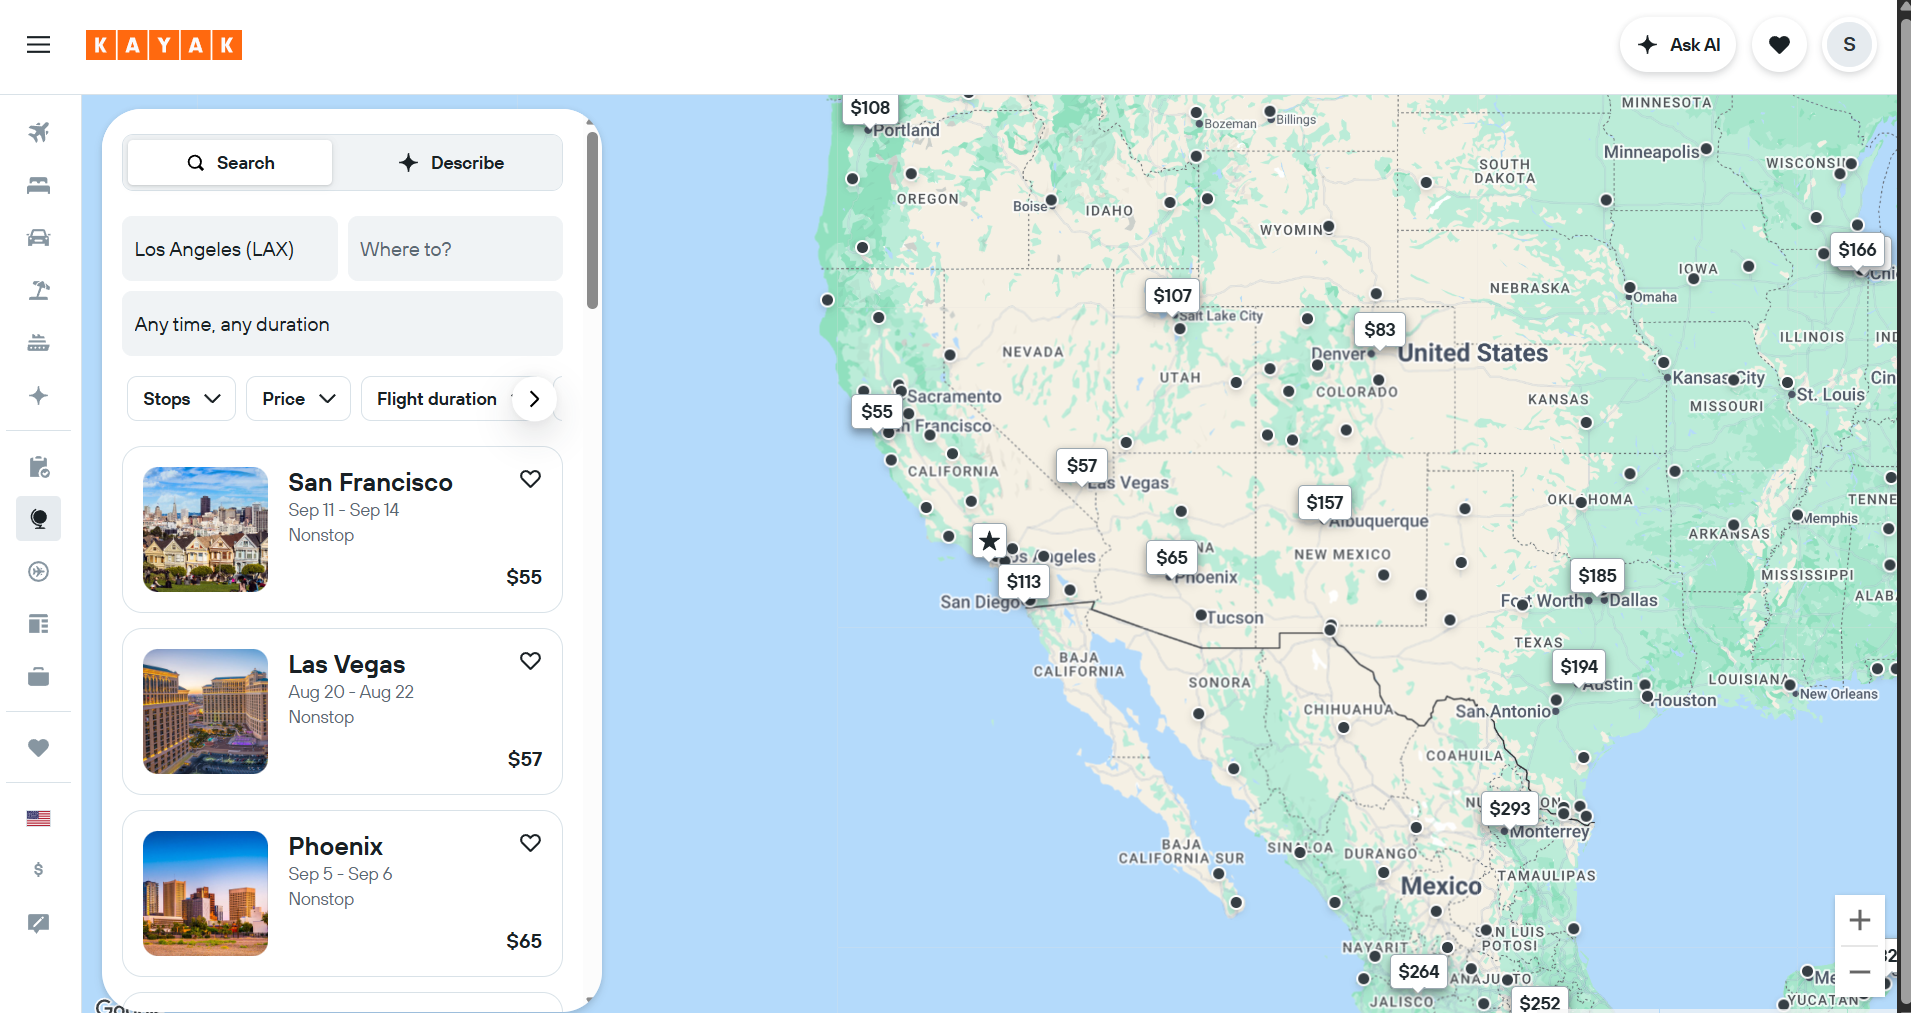
Task: Expand the Price filter dropdown
Action: pyautogui.click(x=298, y=399)
